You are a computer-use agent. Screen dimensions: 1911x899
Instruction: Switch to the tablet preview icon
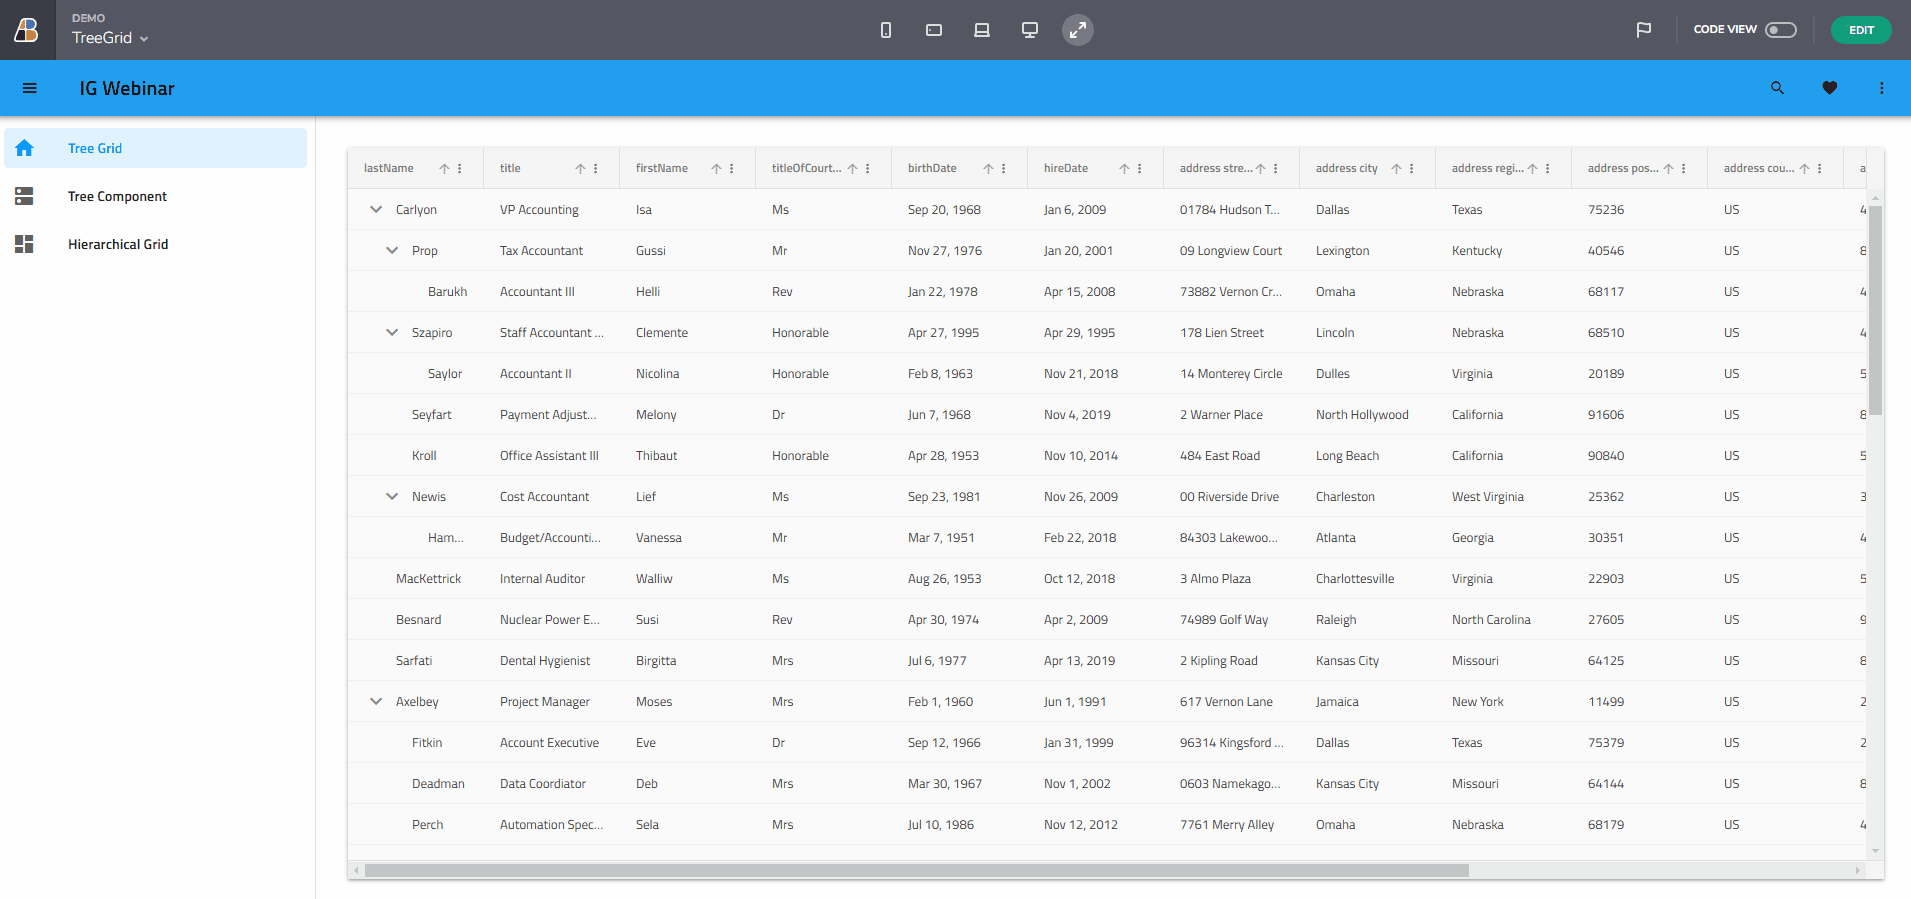(x=933, y=30)
